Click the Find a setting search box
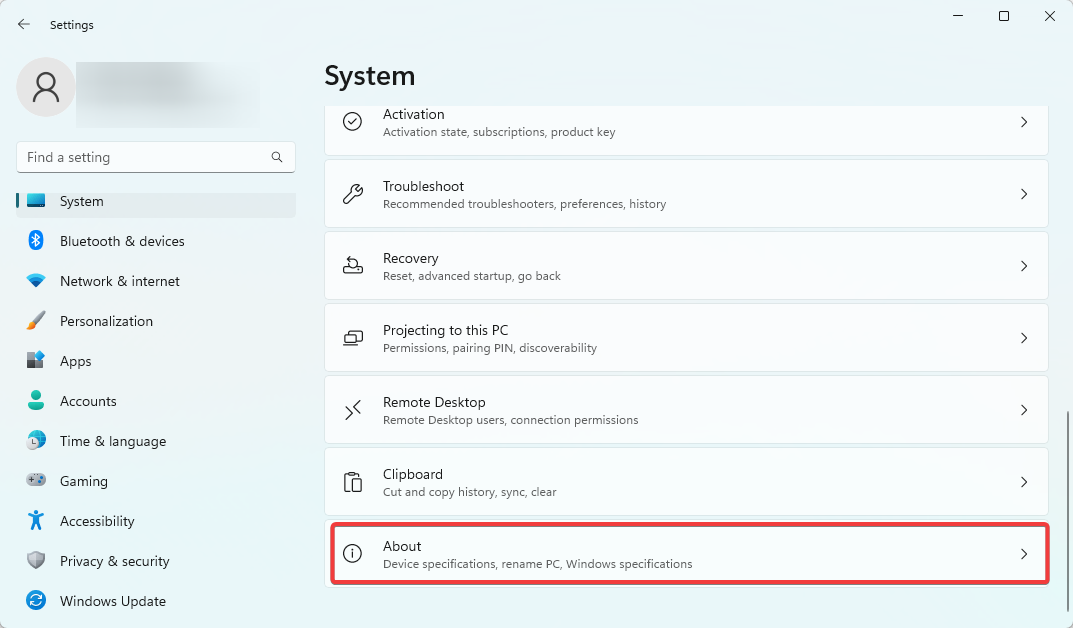The image size is (1073, 628). pos(156,157)
